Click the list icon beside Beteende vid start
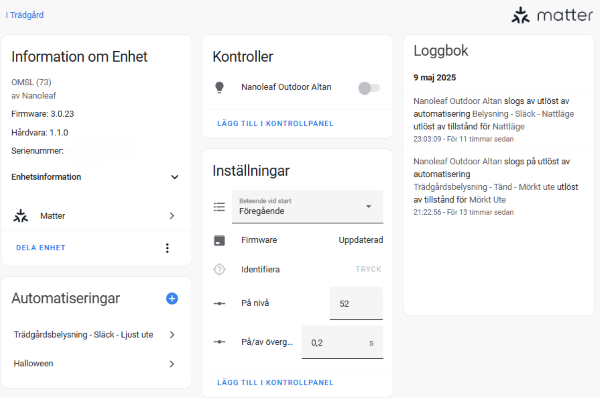 (x=219, y=207)
